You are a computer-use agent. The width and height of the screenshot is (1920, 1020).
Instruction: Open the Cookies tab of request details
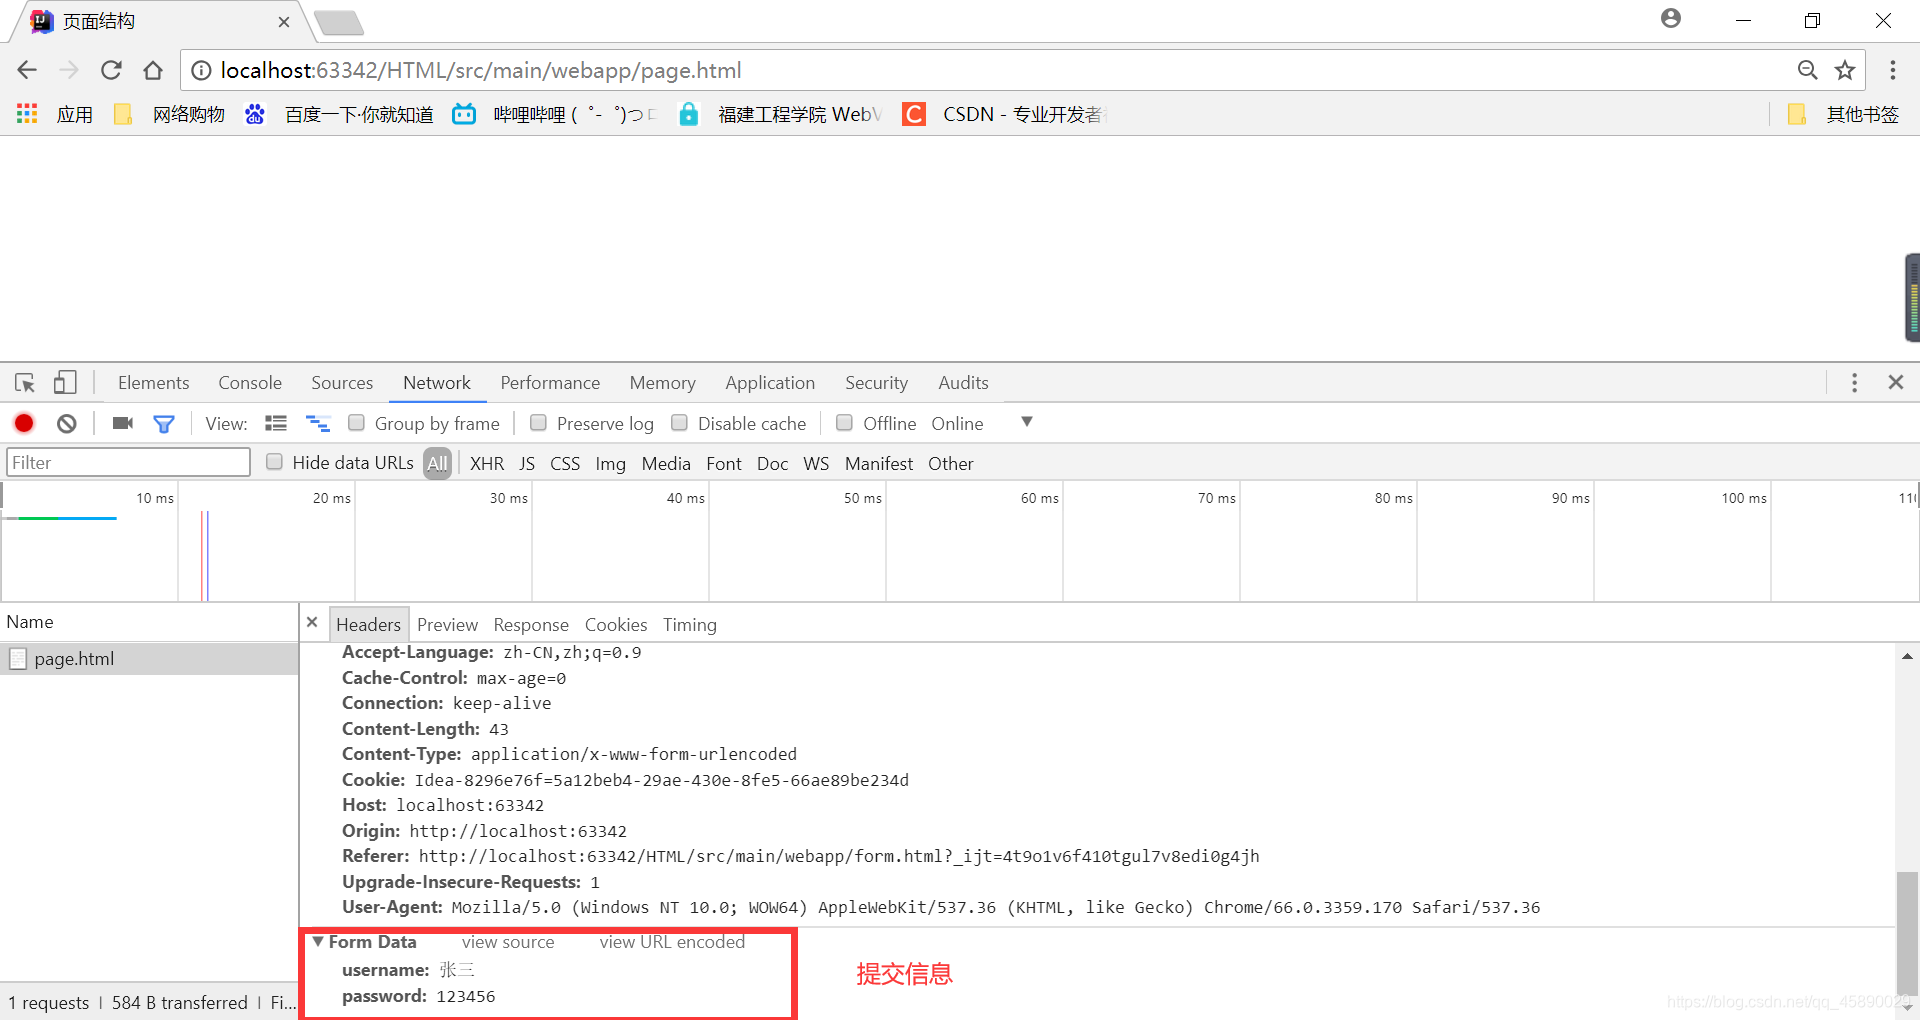616,625
